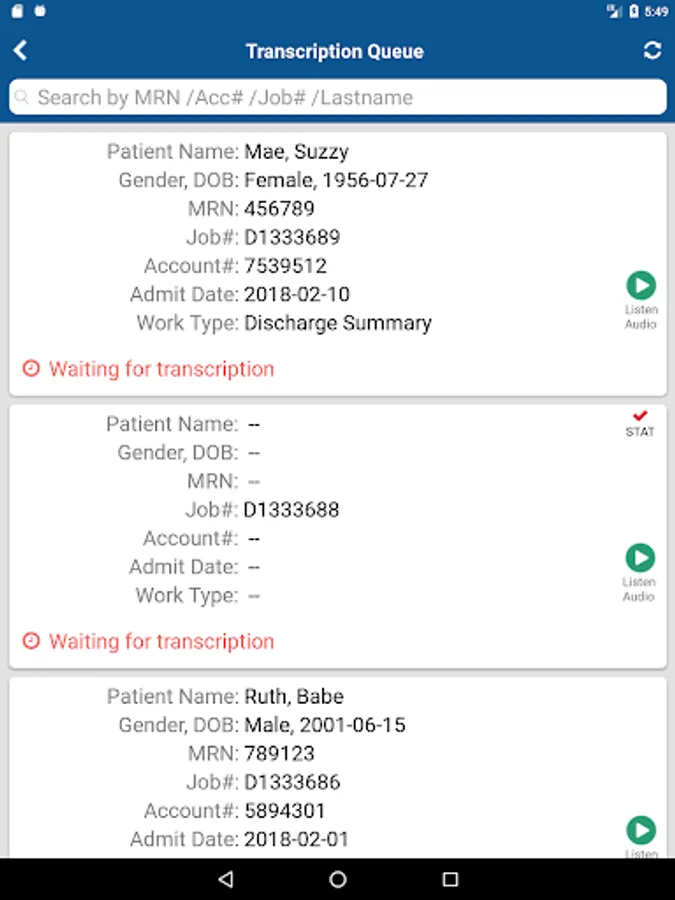
Task: Play Listen Audio for Mae, Suzzy
Action: tap(640, 287)
